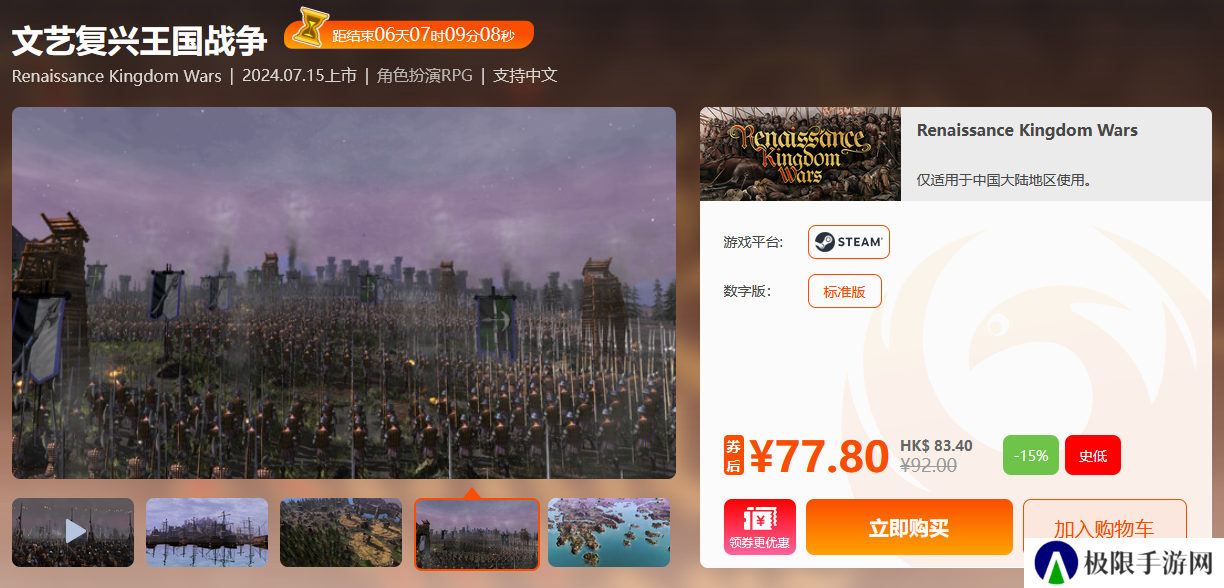Select the STEAM platform option
This screenshot has width=1224, height=588.
coord(849,242)
